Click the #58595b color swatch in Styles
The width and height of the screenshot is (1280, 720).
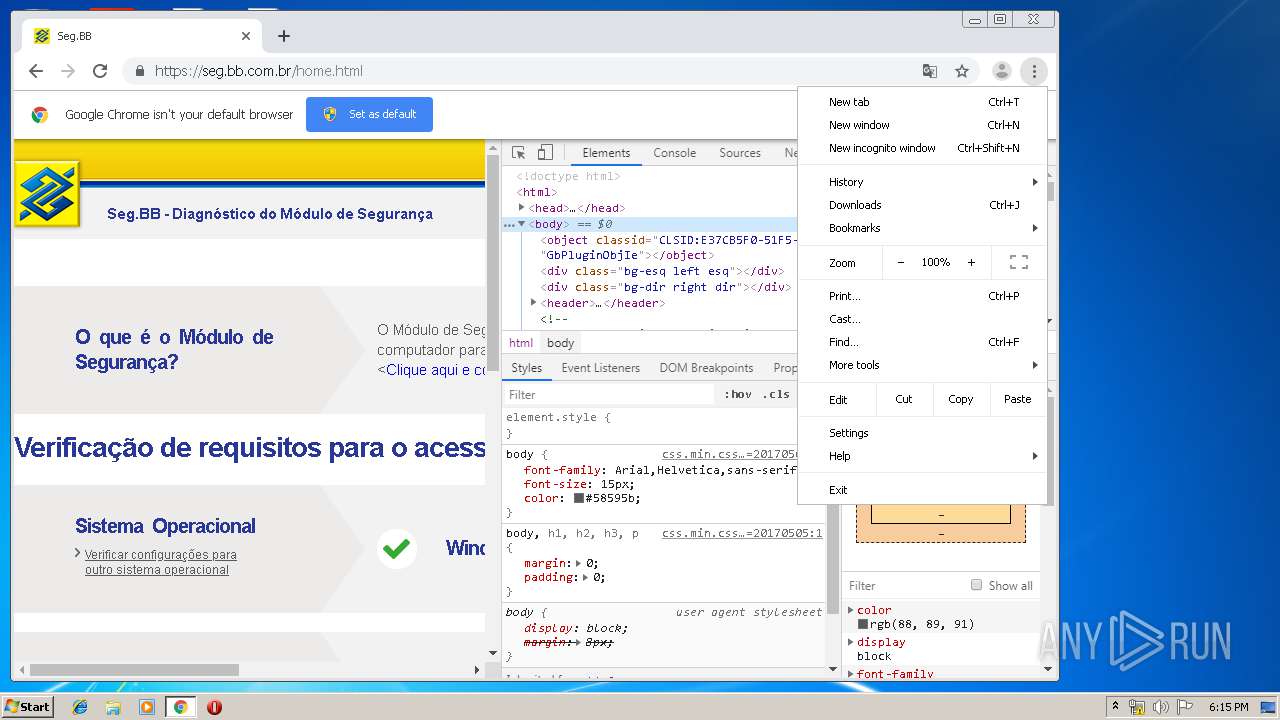coord(578,498)
